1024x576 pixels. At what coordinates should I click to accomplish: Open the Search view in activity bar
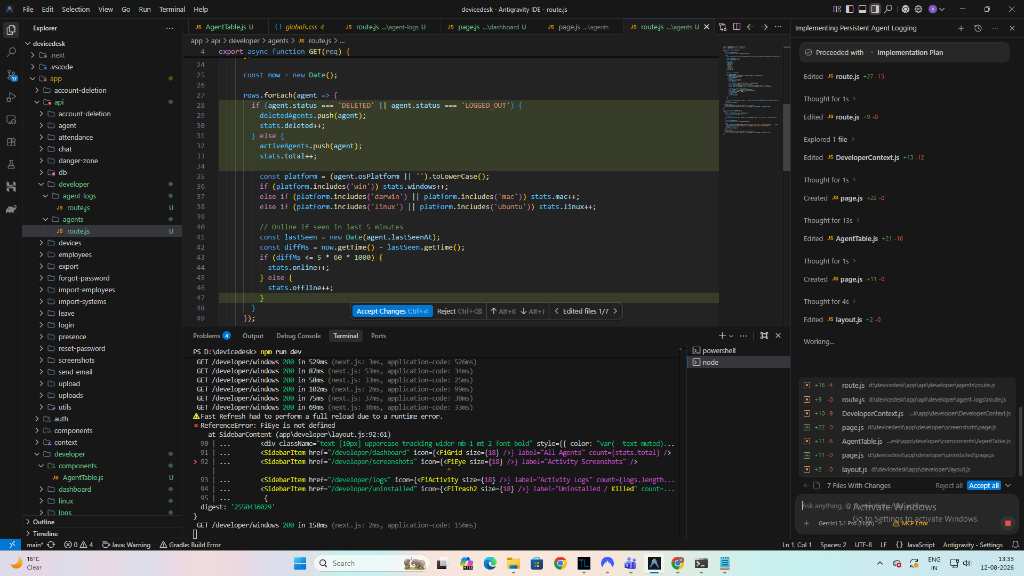tap(11, 52)
